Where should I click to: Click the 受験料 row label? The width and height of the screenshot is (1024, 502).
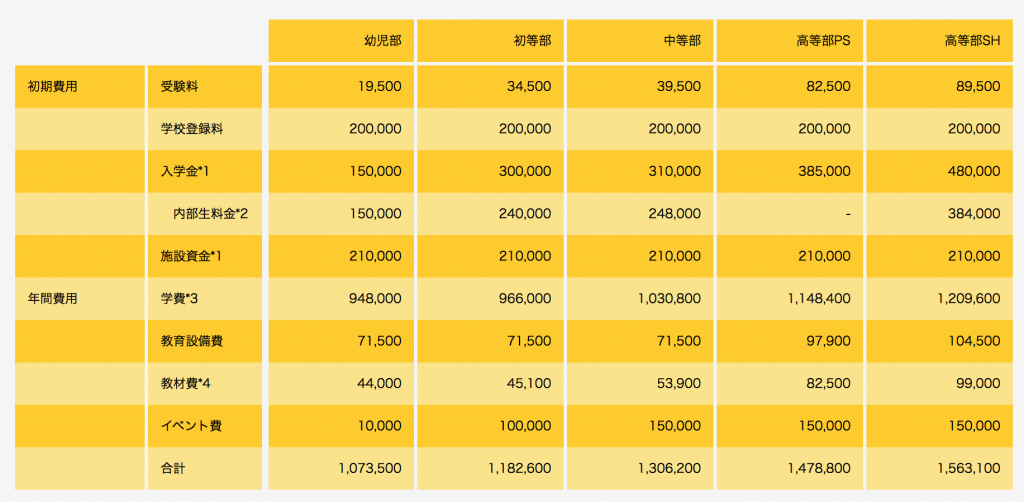click(180, 86)
